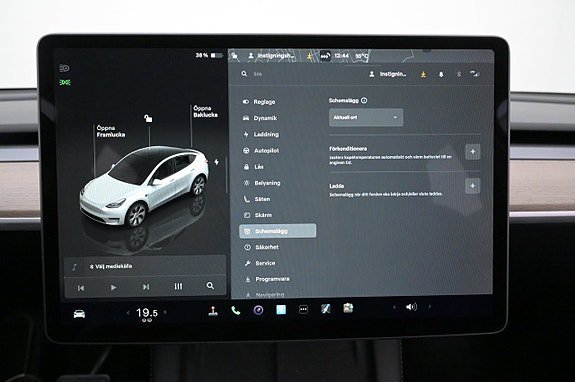
Task: Toggle the headlights indicator icon
Action: pyautogui.click(x=64, y=68)
